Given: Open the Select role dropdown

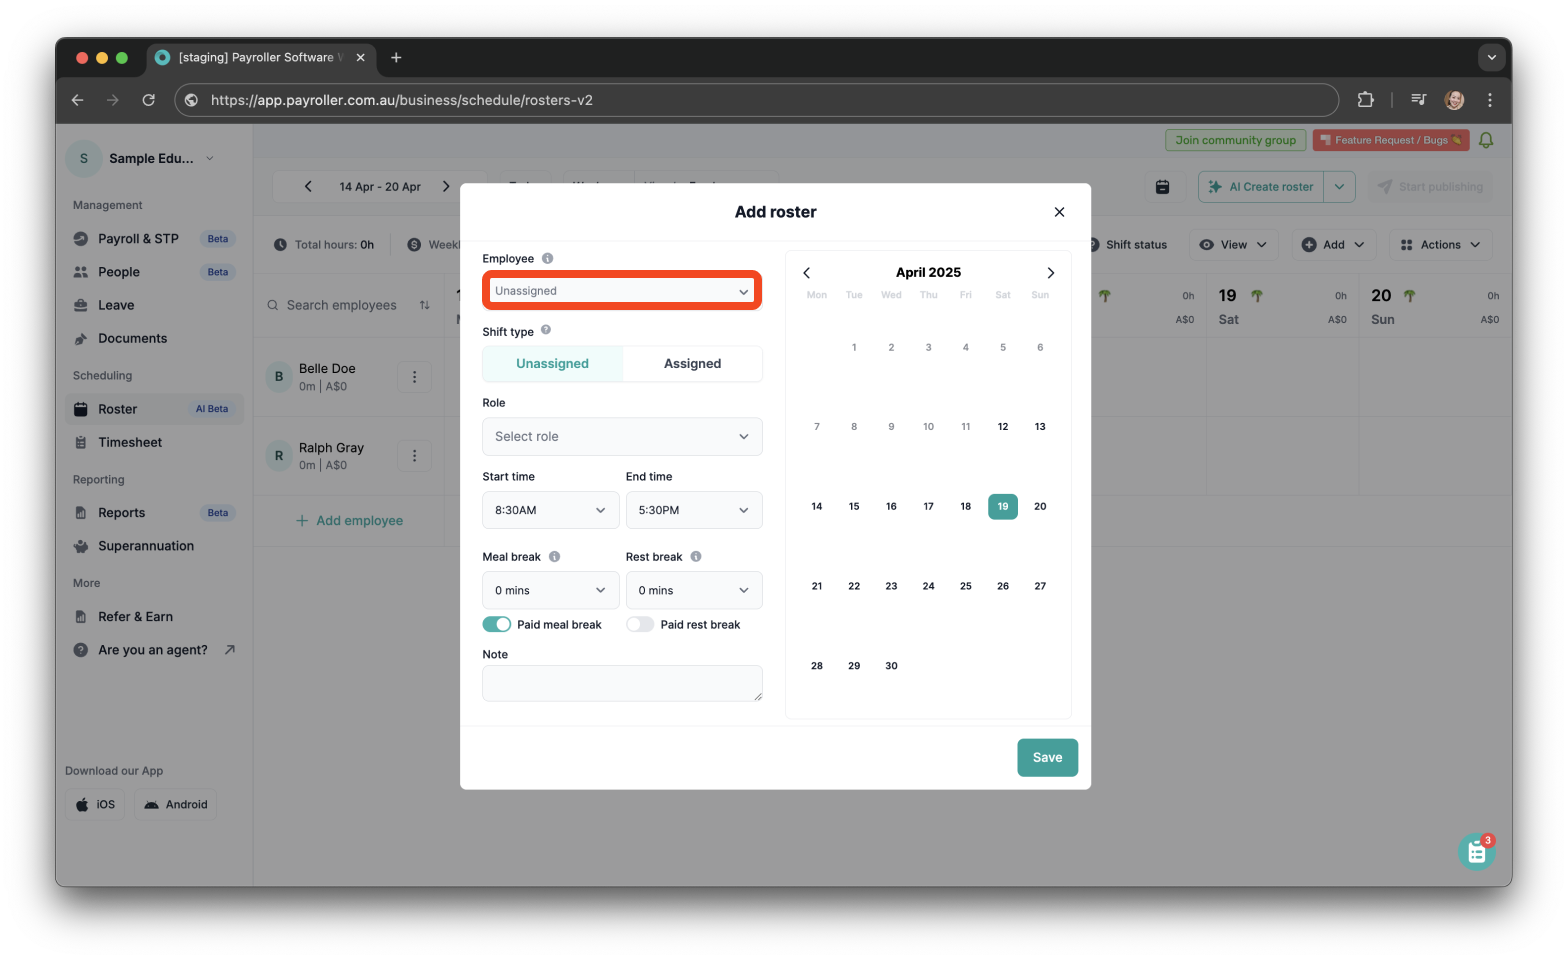Looking at the screenshot, I should pos(622,437).
